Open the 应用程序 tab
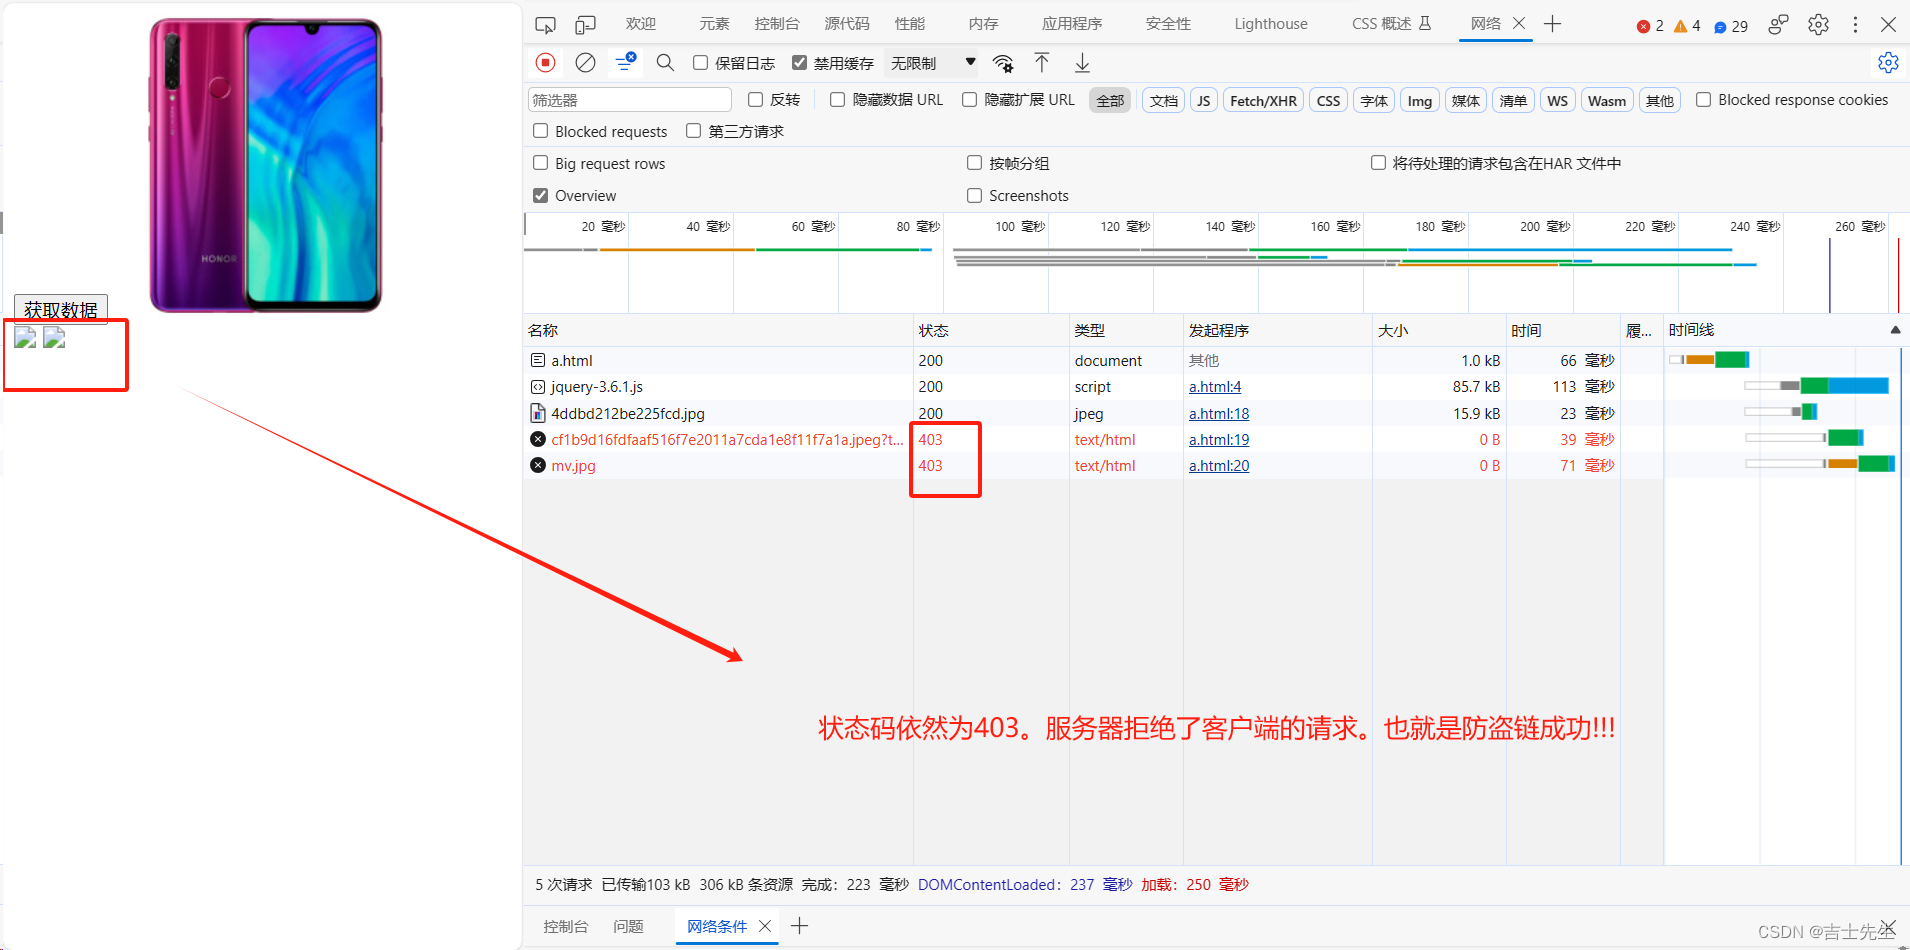This screenshot has width=1910, height=950. 1072,24
